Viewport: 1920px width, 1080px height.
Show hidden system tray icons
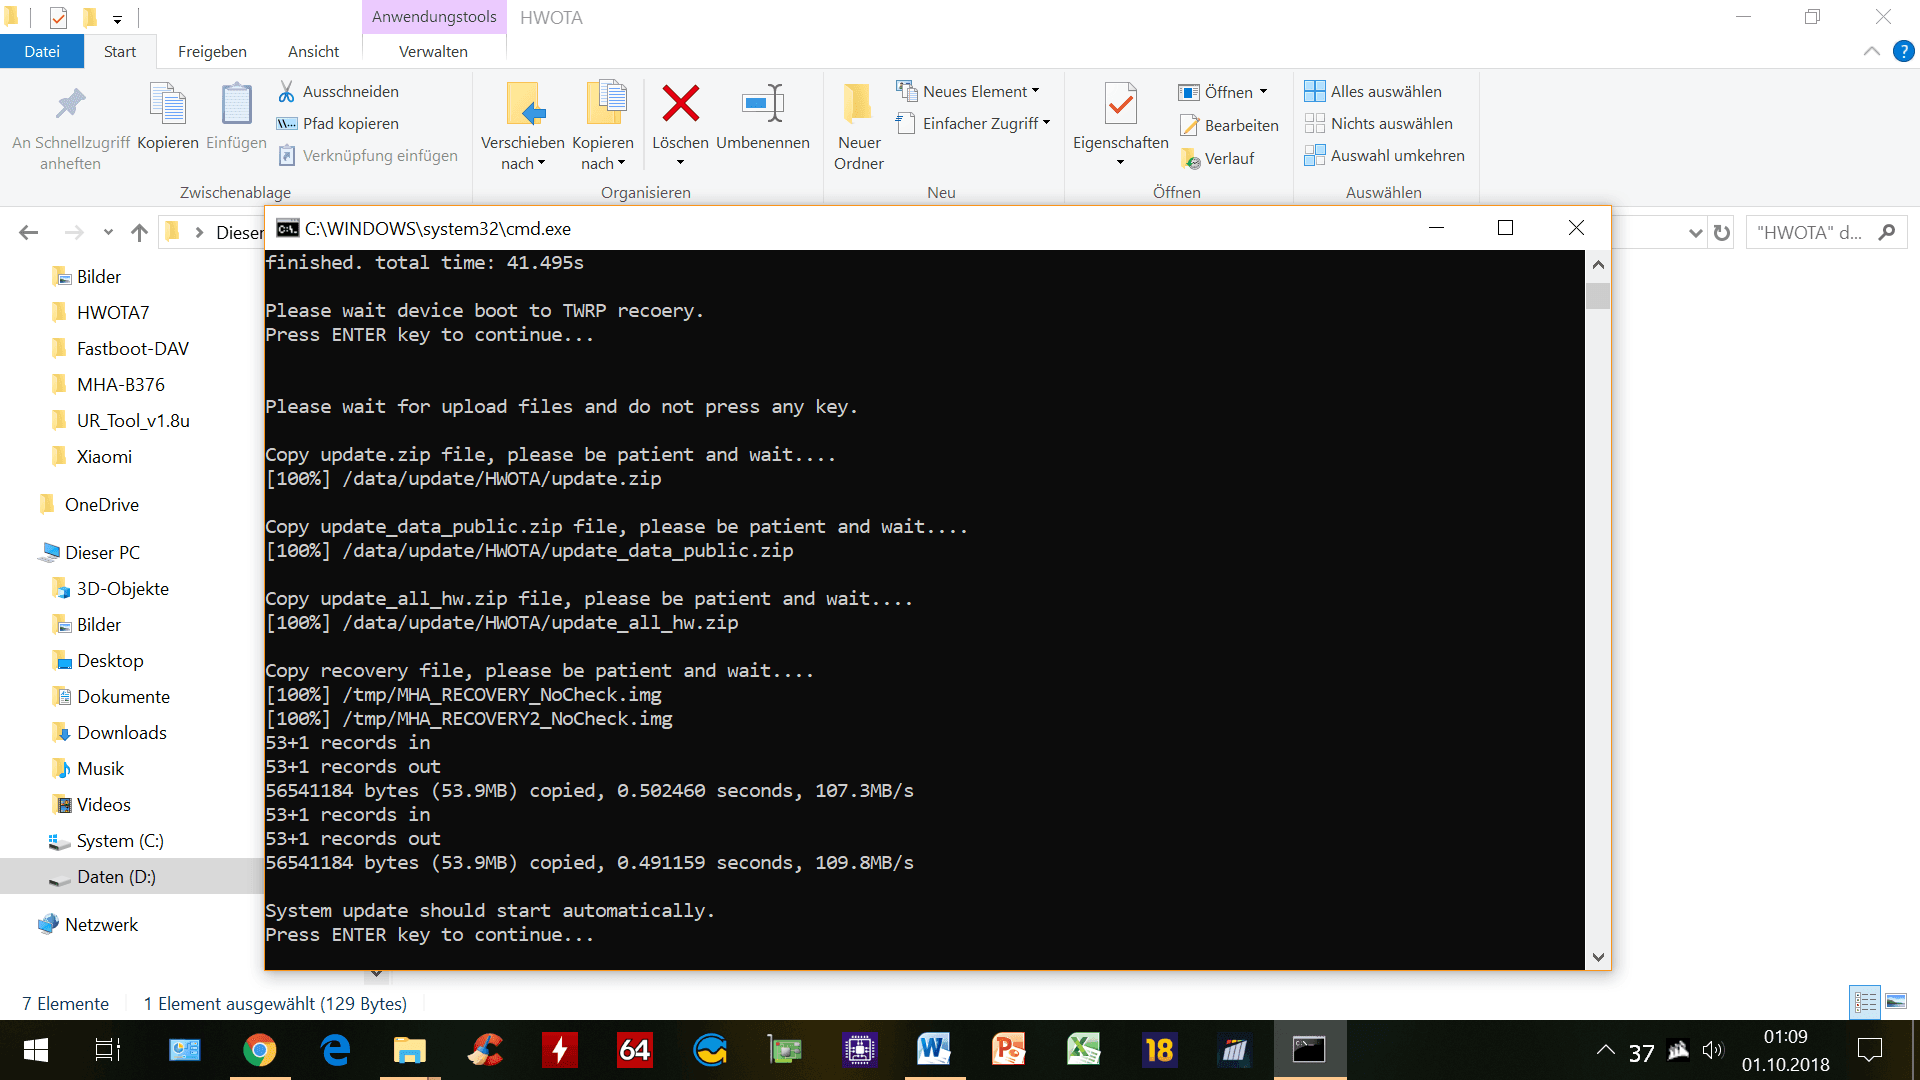point(1605,1050)
